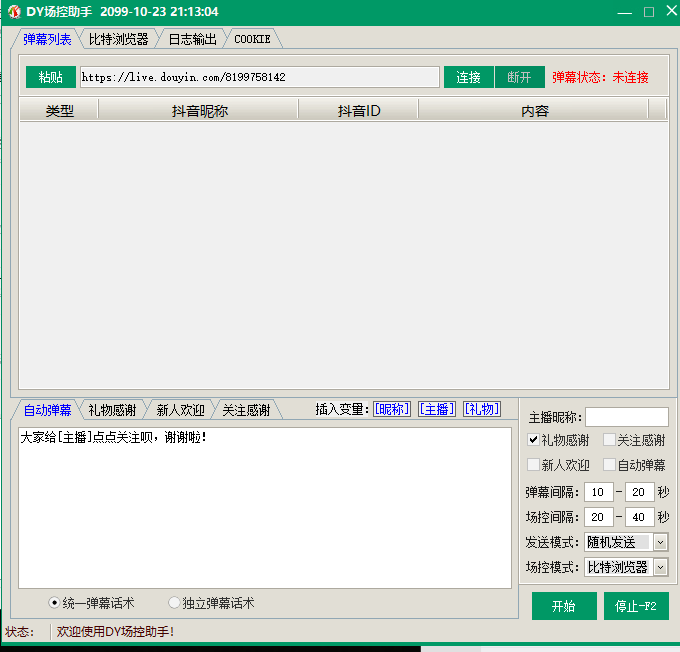This screenshot has height=652, width=680.
Task: Select the 自动弹幕 tab
Action: pyautogui.click(x=47, y=410)
